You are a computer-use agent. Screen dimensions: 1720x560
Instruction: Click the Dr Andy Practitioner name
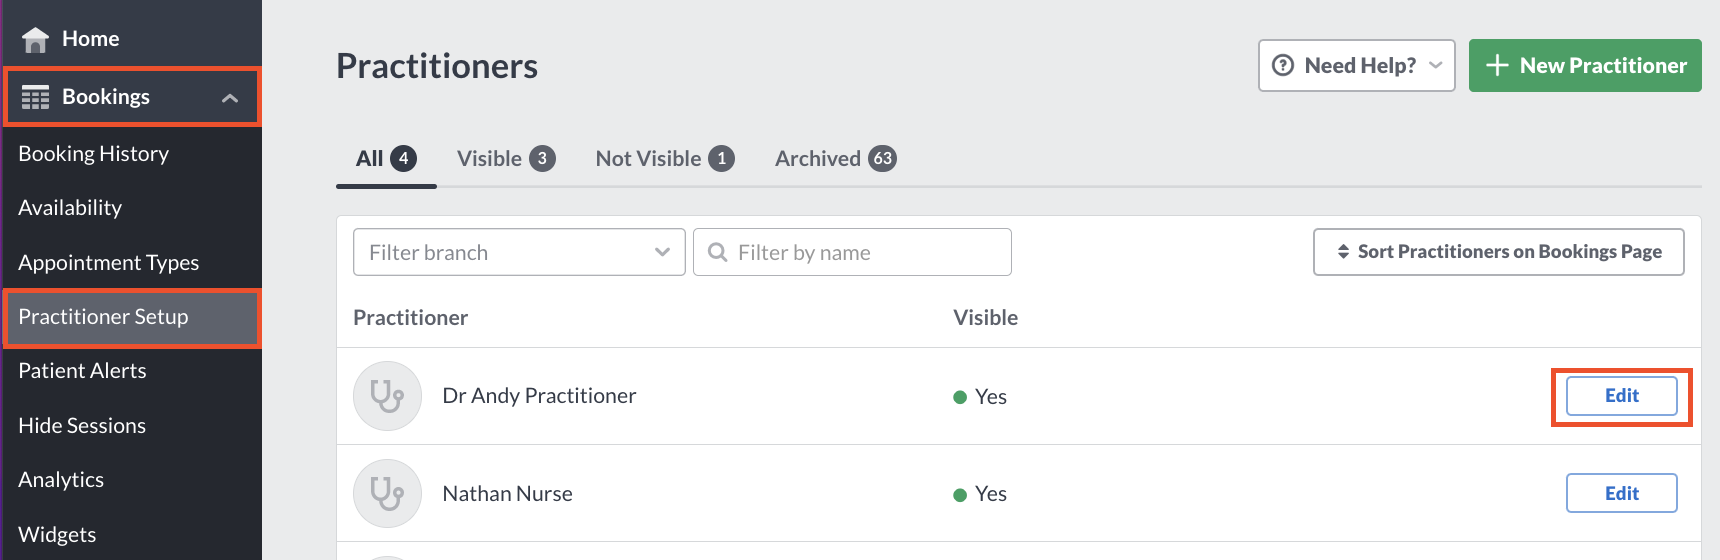point(539,396)
